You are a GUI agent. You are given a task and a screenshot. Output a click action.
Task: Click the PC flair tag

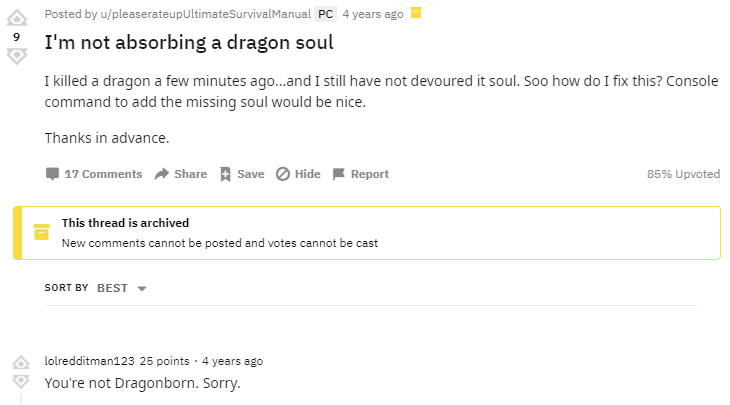click(325, 14)
